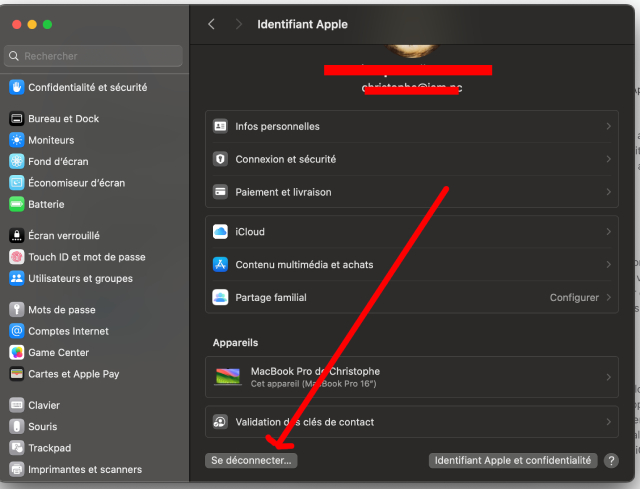Click the iCloud cloud icon

tap(220, 231)
